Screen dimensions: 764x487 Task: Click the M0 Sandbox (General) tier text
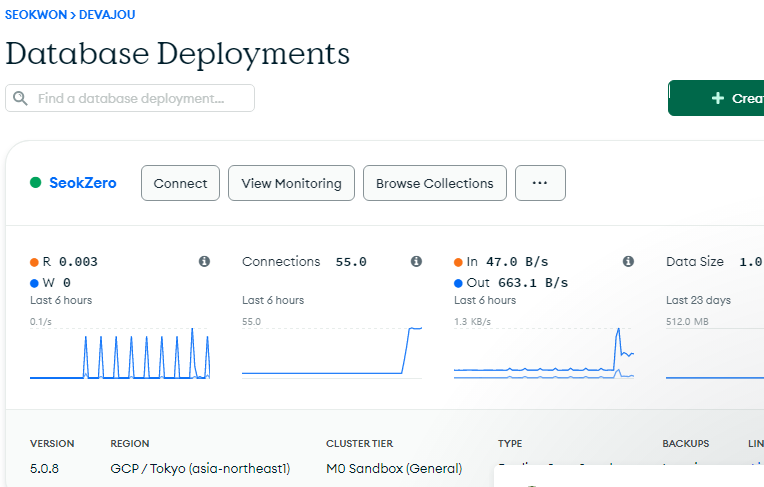[394, 468]
